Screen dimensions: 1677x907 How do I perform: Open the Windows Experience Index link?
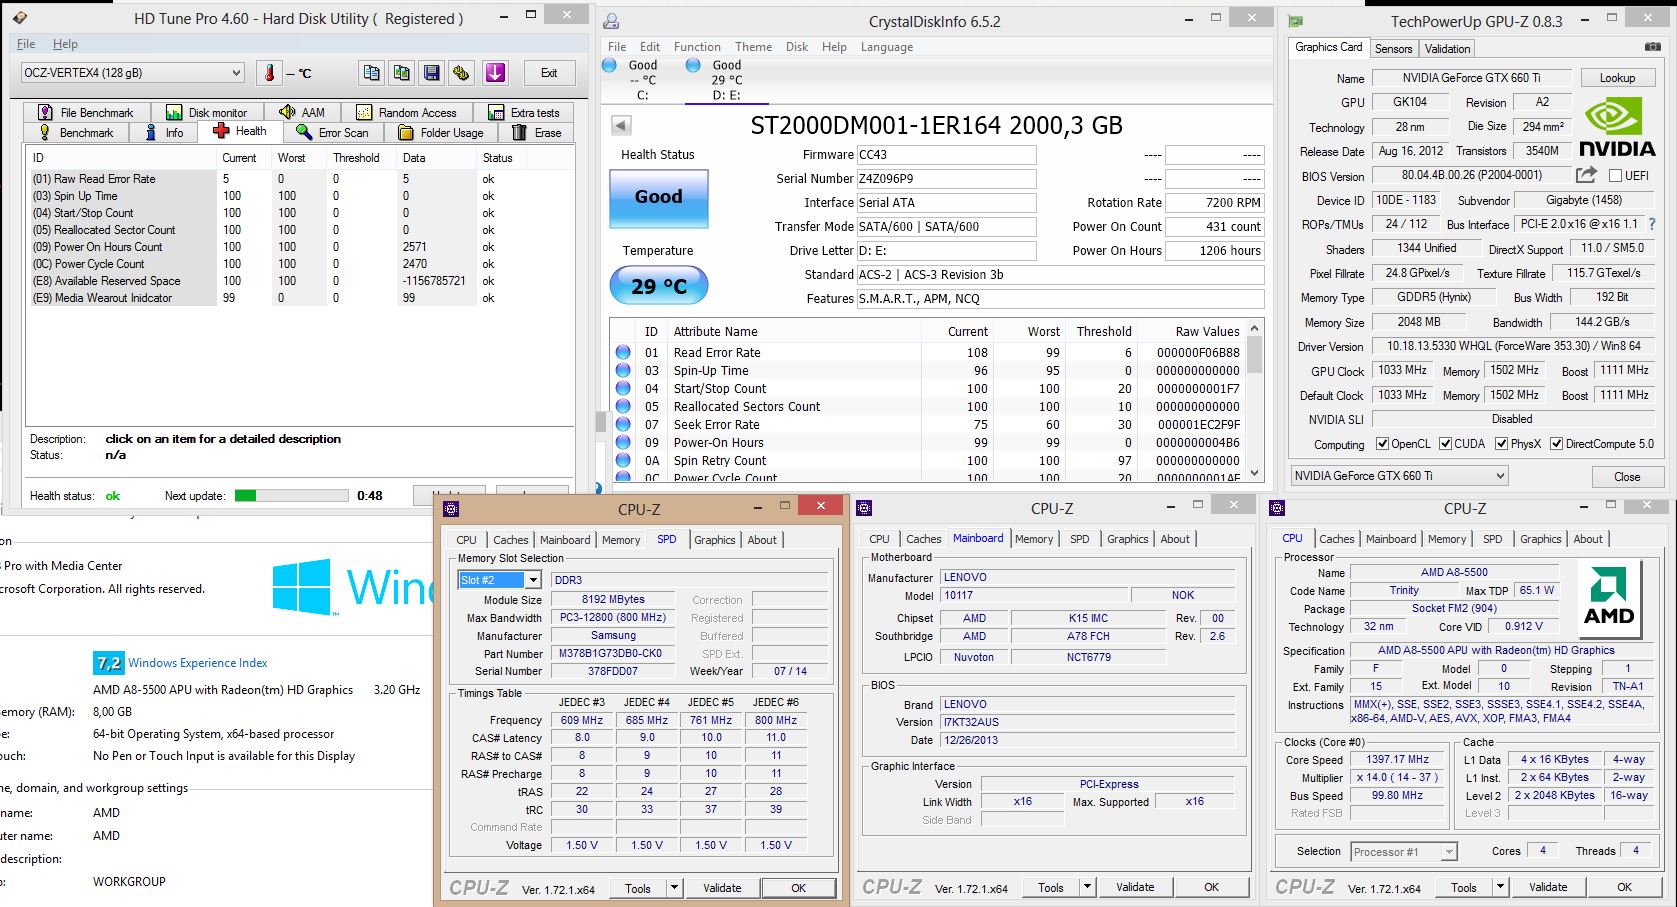(x=197, y=663)
